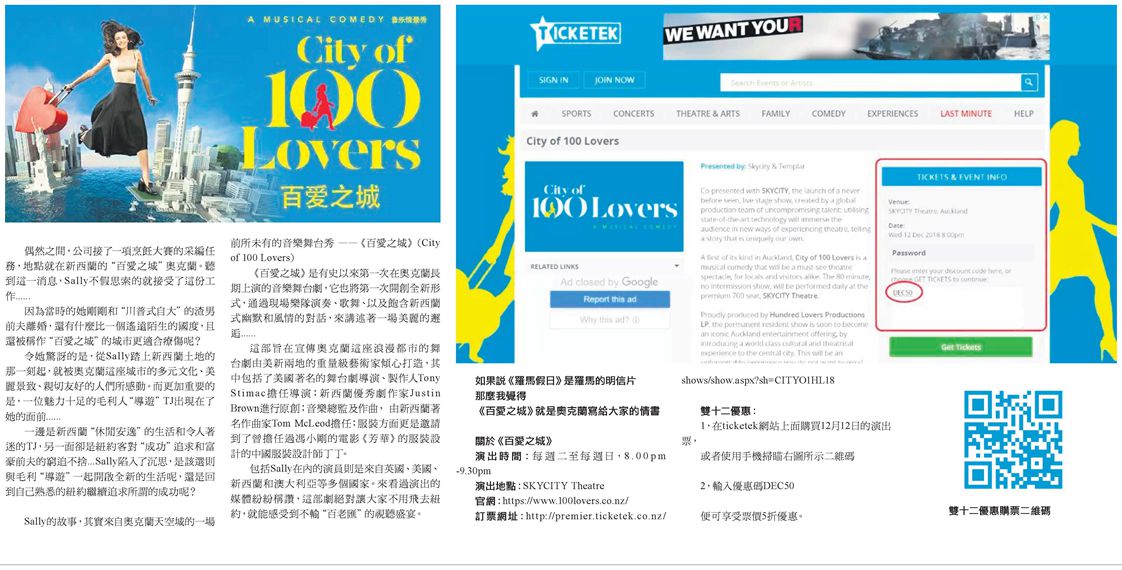Viewport: 1122px width, 570px height.
Task: Click the Ad closed by Google text
Action: [609, 282]
